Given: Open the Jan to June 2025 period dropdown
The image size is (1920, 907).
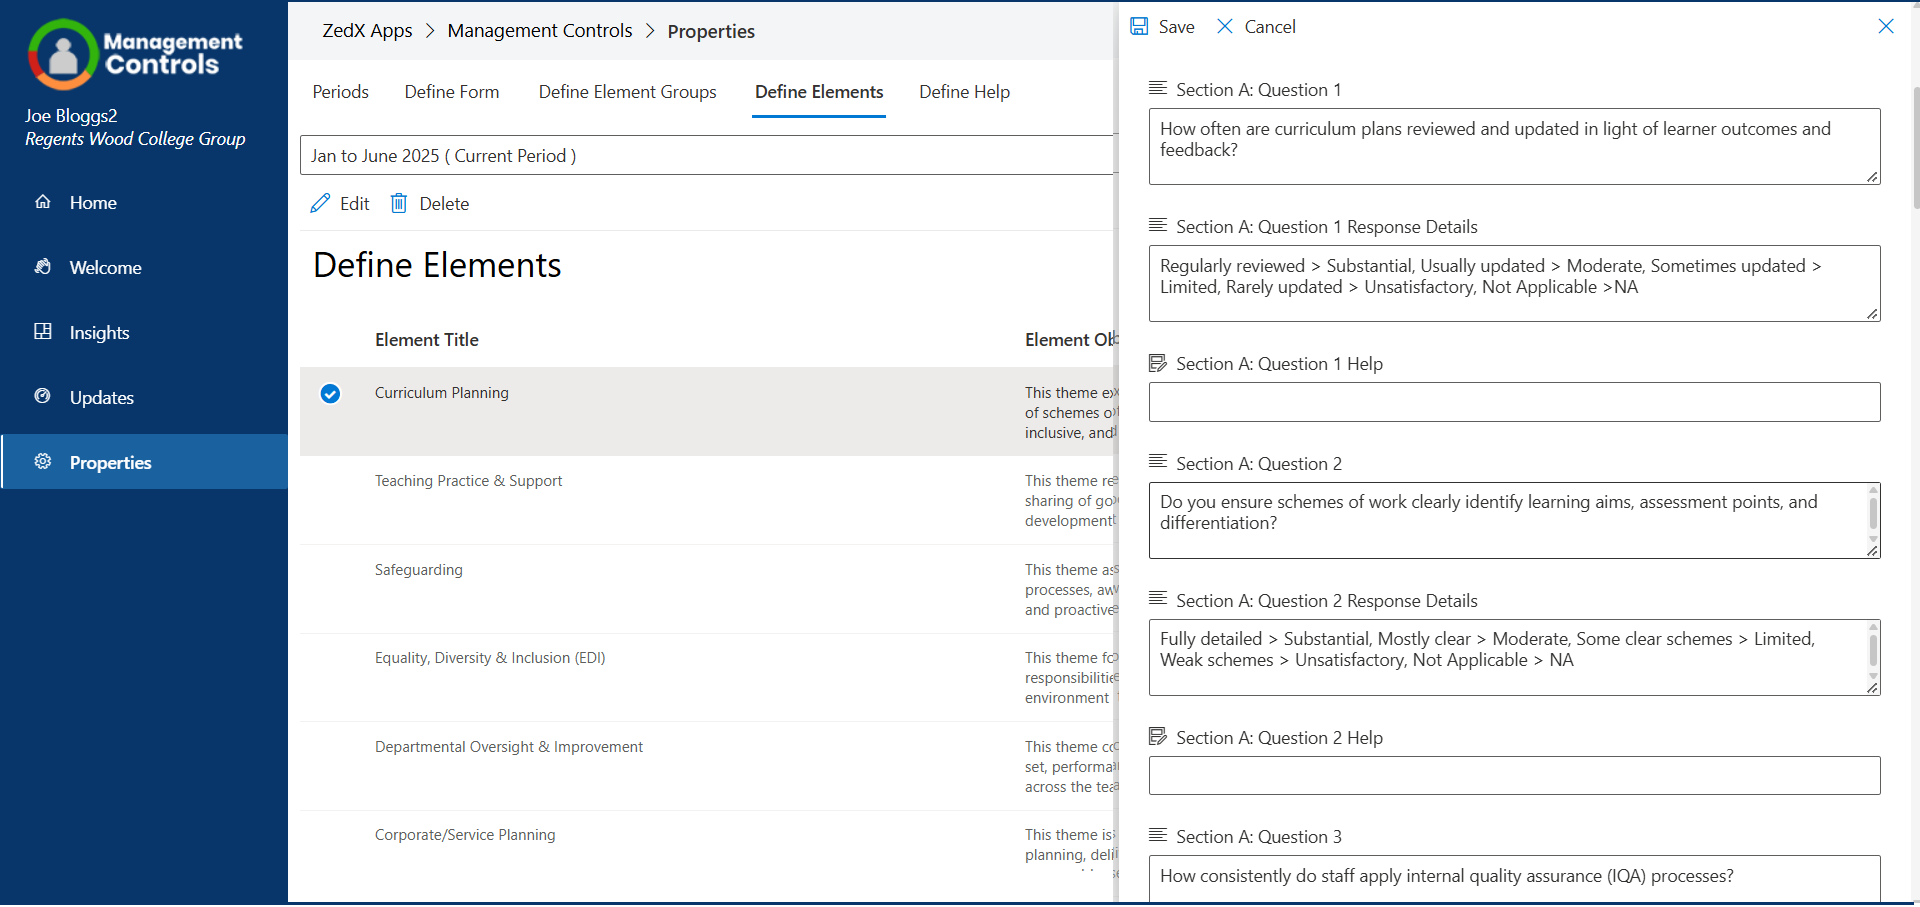Looking at the screenshot, I should (708, 156).
